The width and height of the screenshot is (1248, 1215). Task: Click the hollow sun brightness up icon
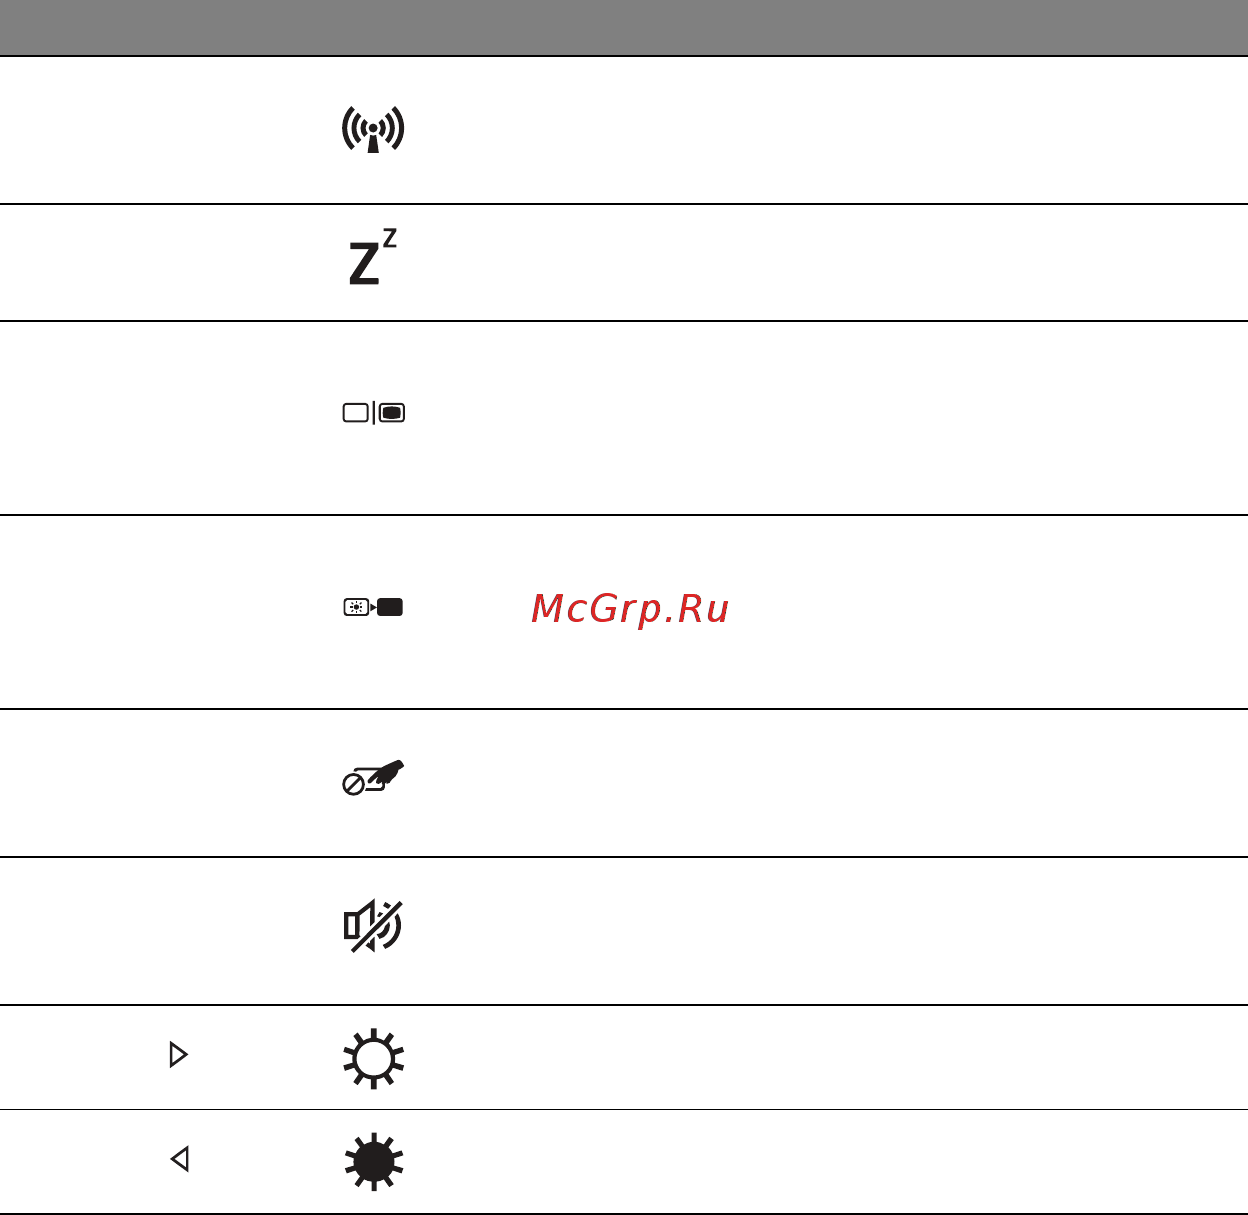(373, 1058)
